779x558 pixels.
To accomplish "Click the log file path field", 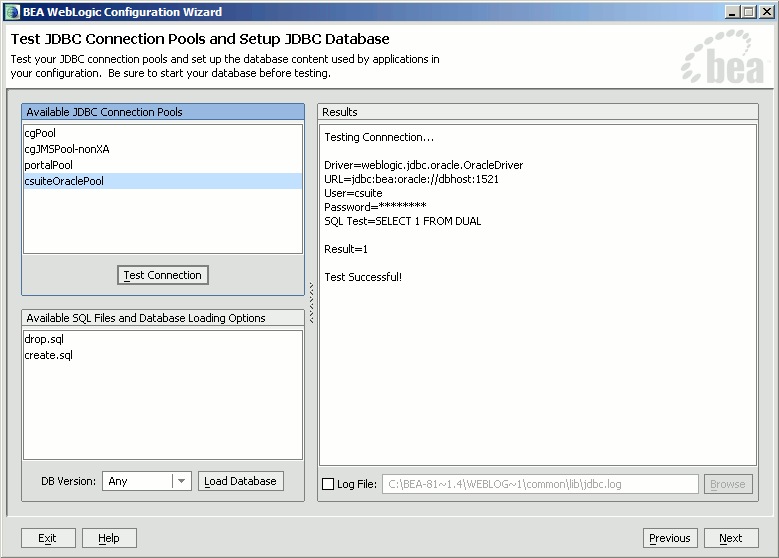I will pos(540,484).
